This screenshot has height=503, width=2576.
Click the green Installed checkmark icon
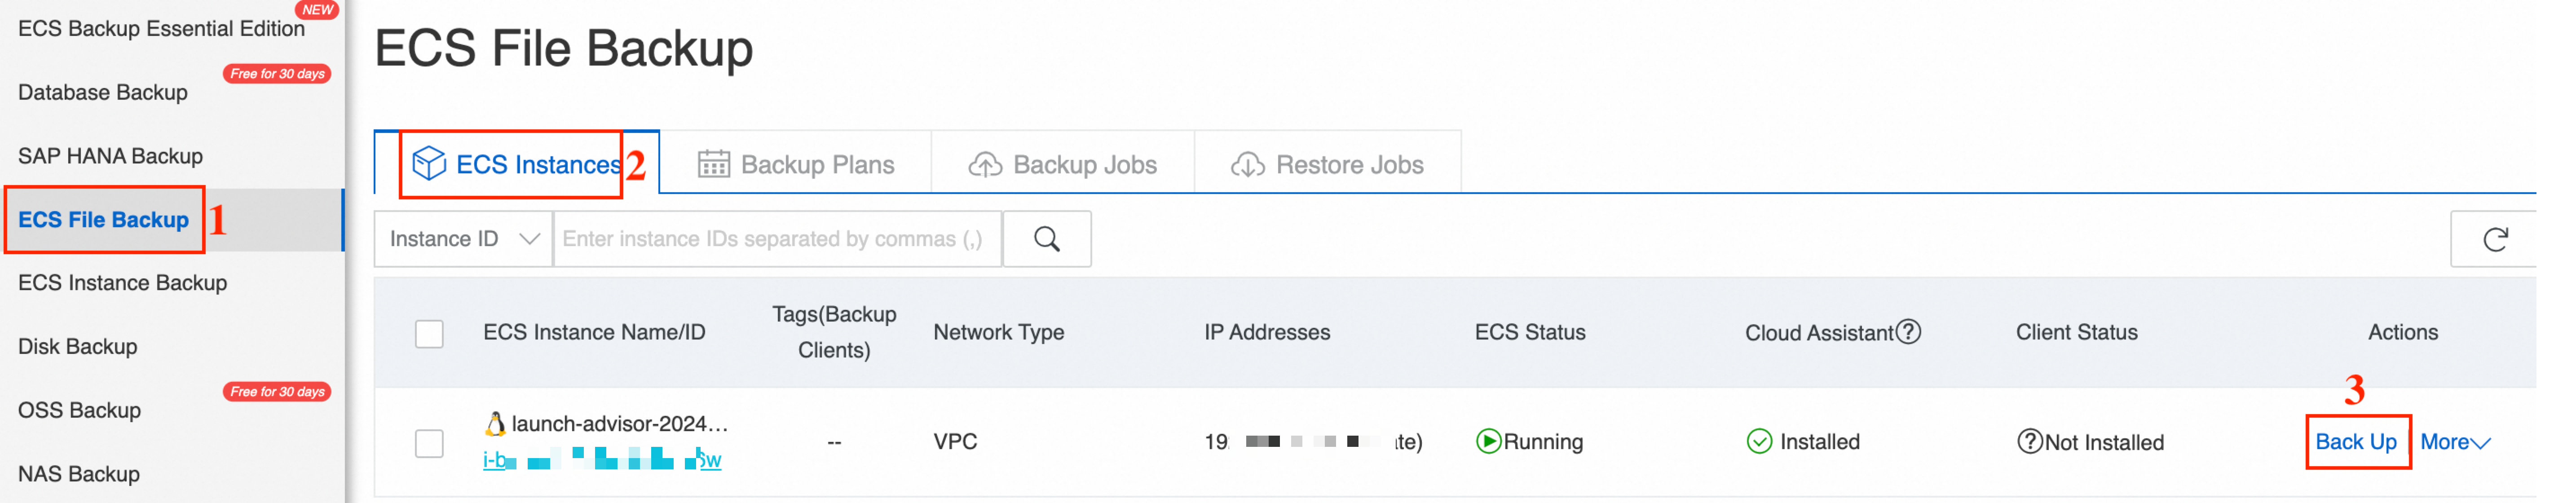1759,441
